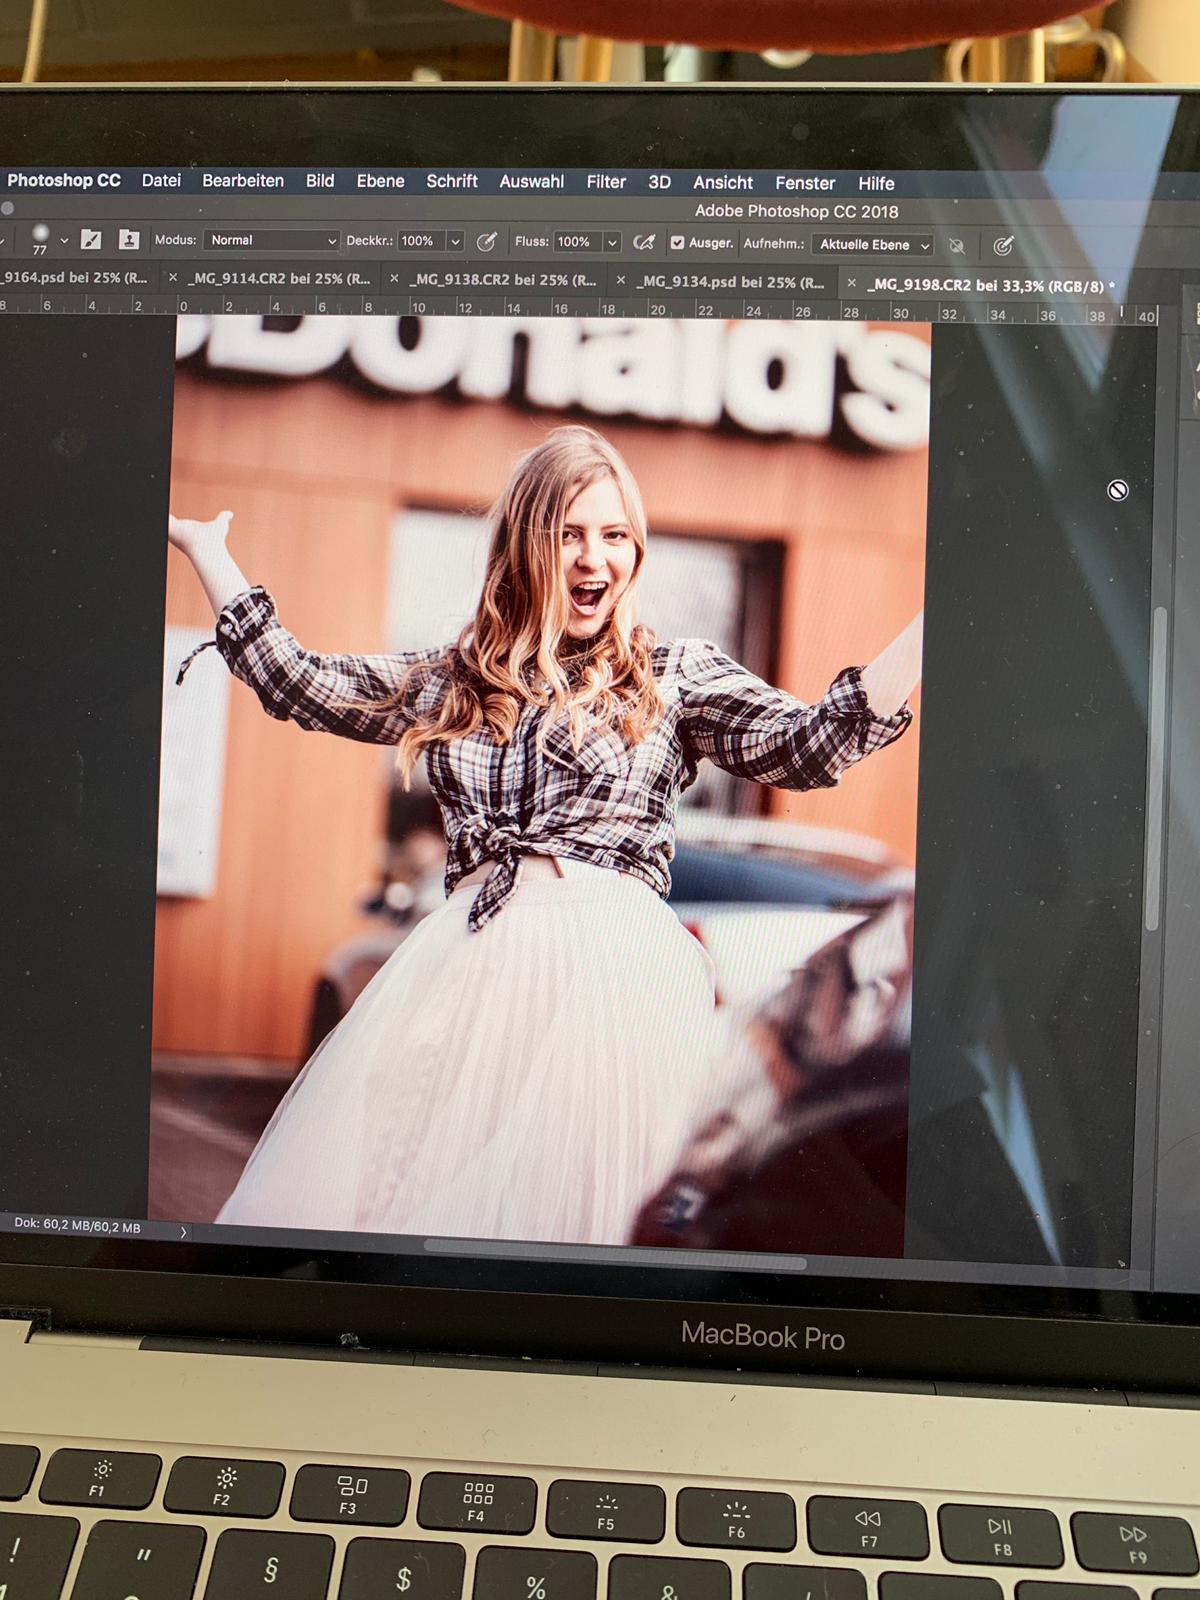Viewport: 1200px width, 1600px height.
Task: Toggle pressure for size icon
Action: coord(1003,246)
